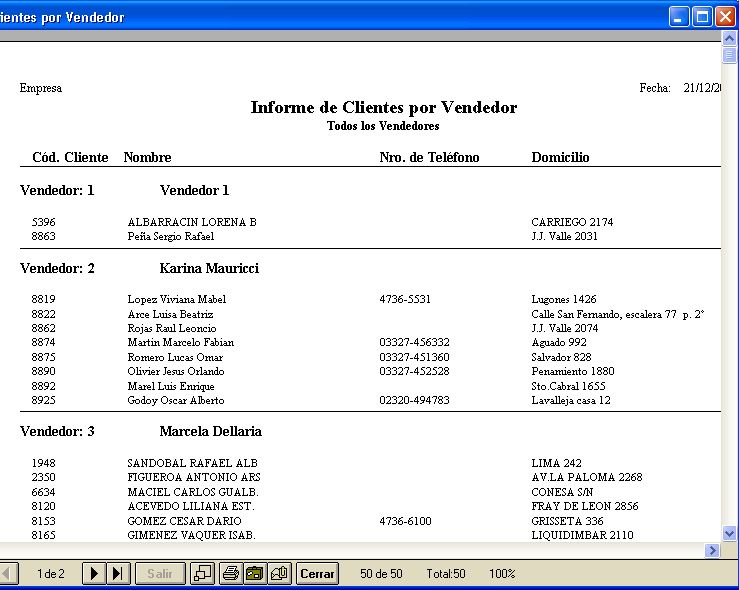The width and height of the screenshot is (739, 590).
Task: Jump to the last report page
Action: coord(118,574)
